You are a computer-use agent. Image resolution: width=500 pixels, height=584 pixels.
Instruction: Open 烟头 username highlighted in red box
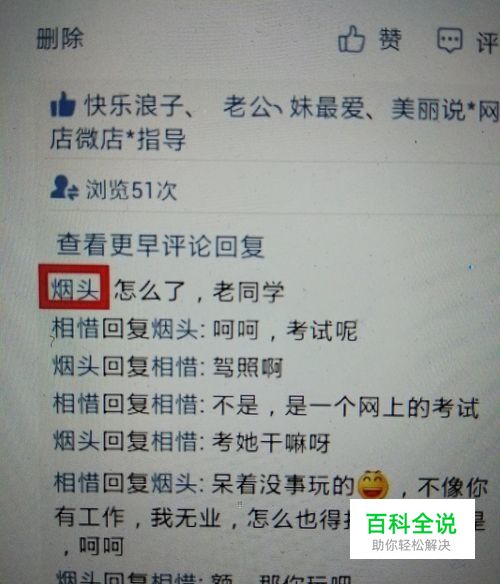tap(75, 289)
